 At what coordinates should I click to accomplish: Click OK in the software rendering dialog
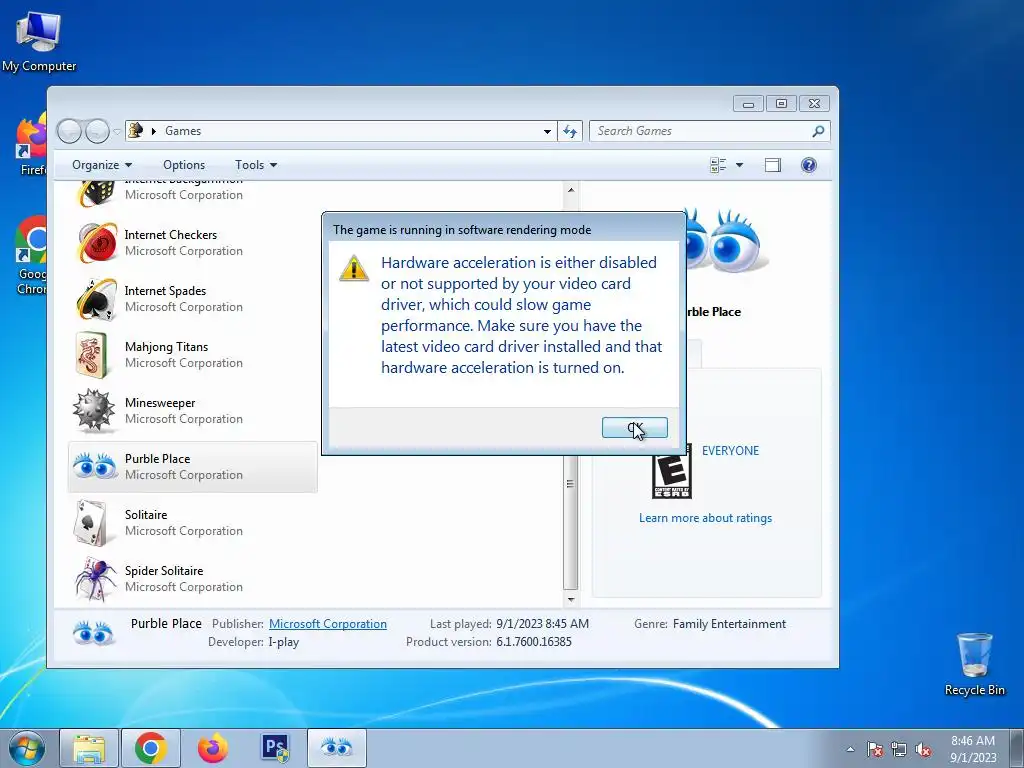click(x=634, y=428)
